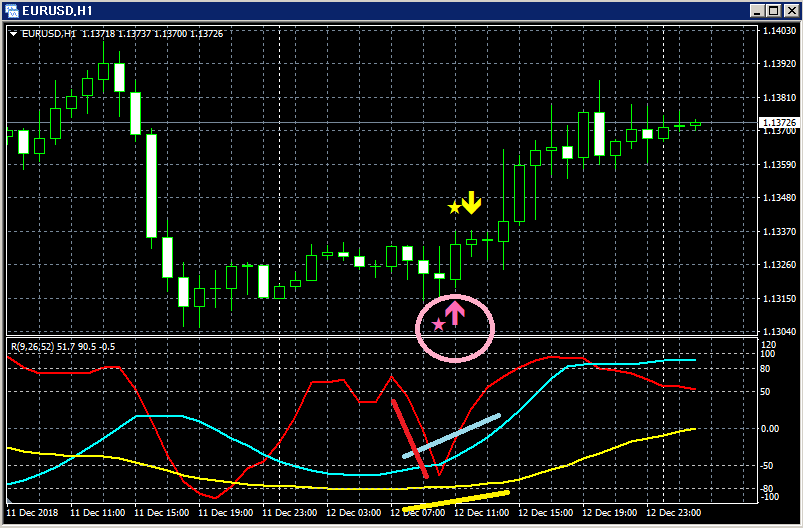Click the EURUSD chart window icon in title bar
Screen dimensions: 803x528
pos(11,10)
